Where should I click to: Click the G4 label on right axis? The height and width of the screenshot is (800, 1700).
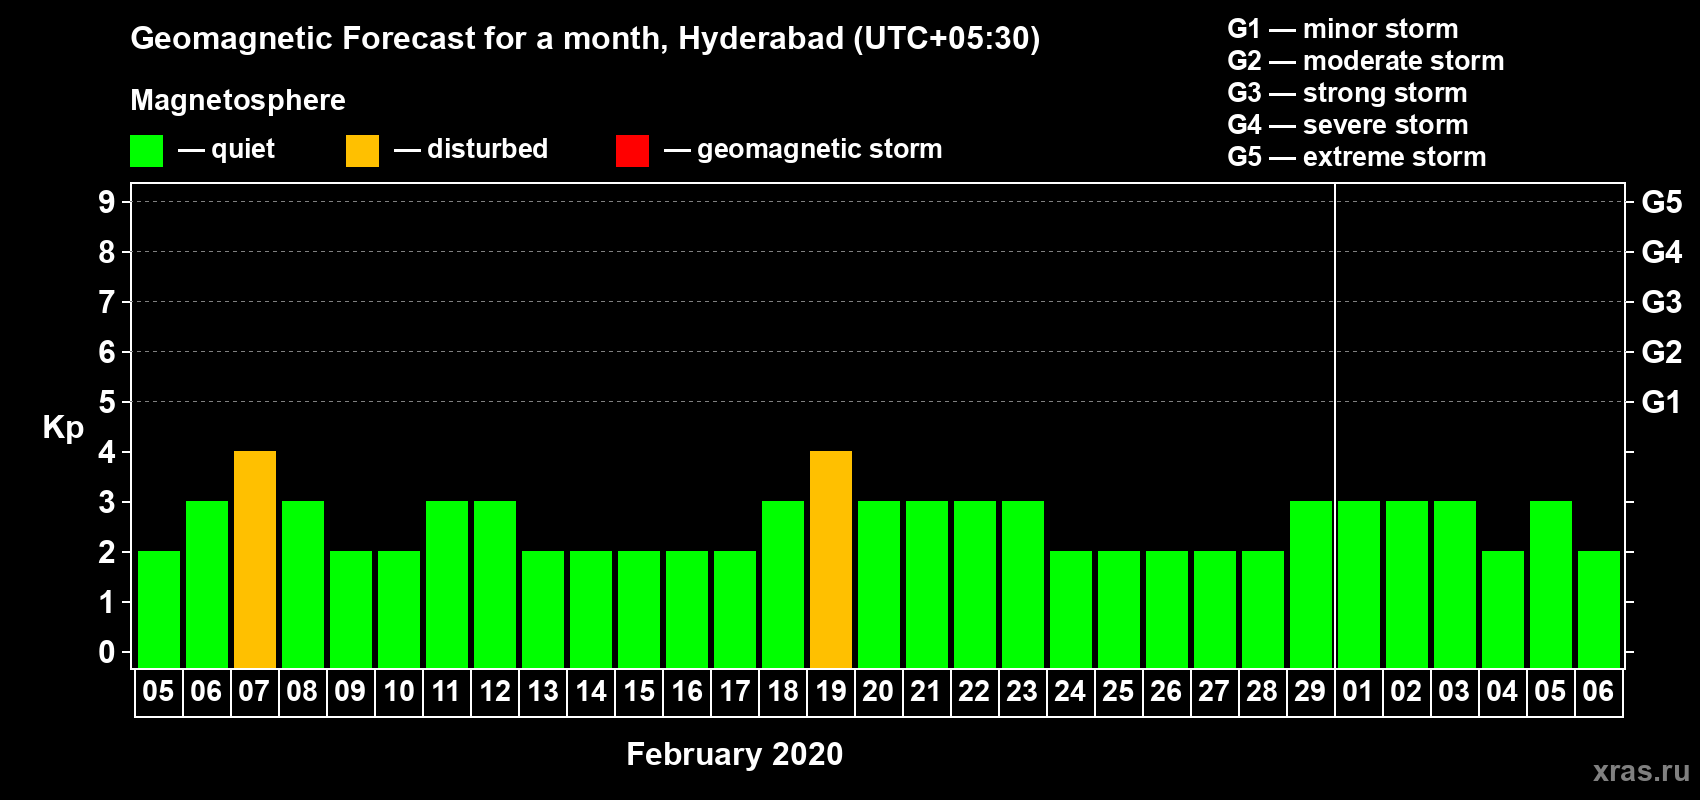point(1662,252)
